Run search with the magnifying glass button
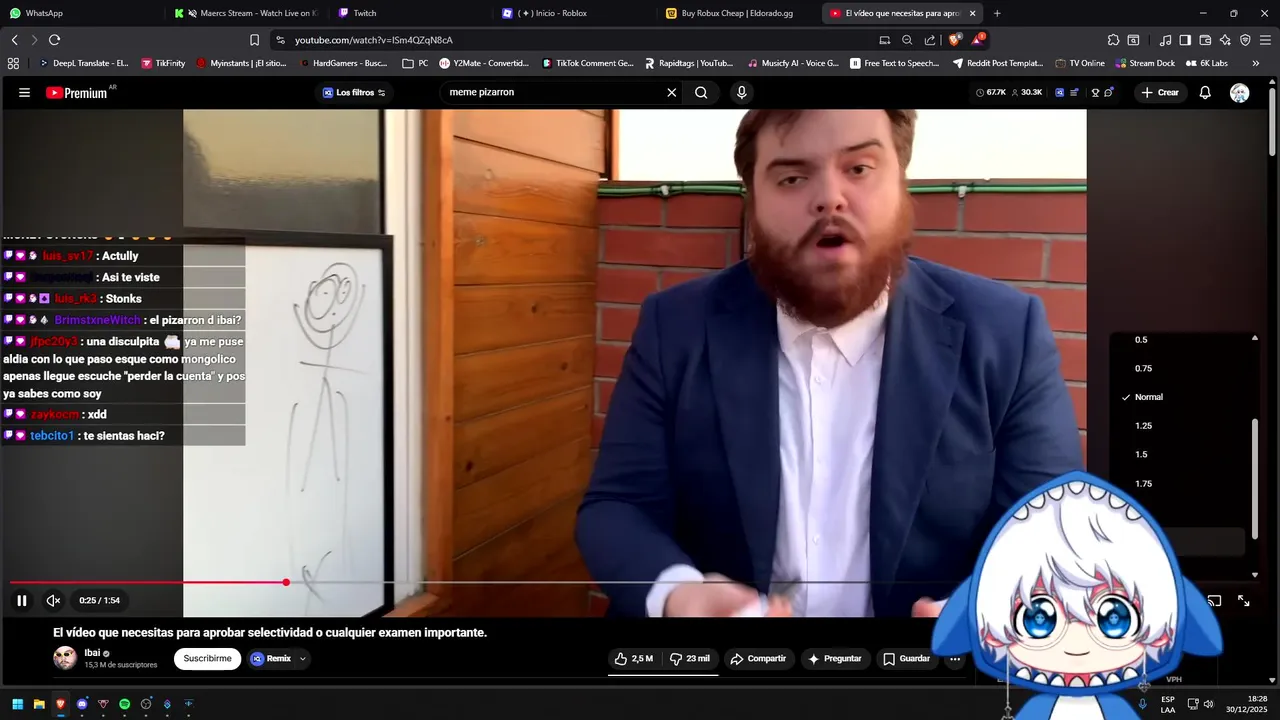Viewport: 1280px width, 720px height. [x=701, y=92]
